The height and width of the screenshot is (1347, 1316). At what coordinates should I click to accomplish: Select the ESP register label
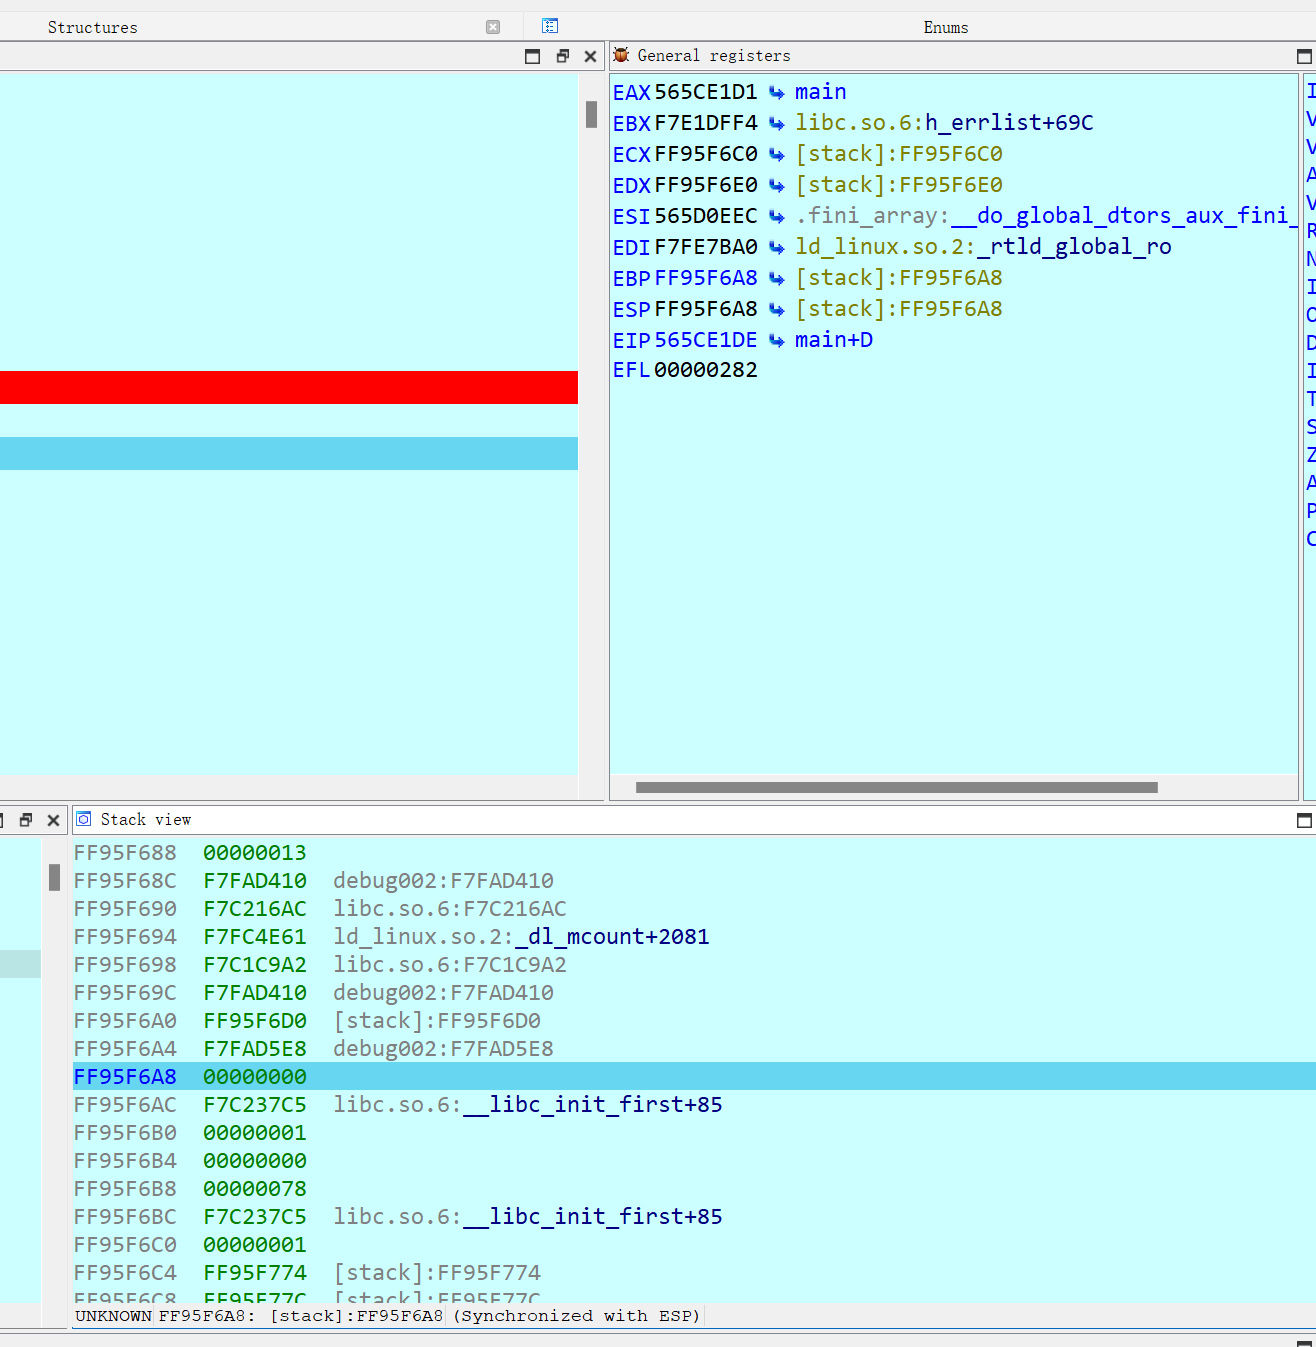[632, 309]
